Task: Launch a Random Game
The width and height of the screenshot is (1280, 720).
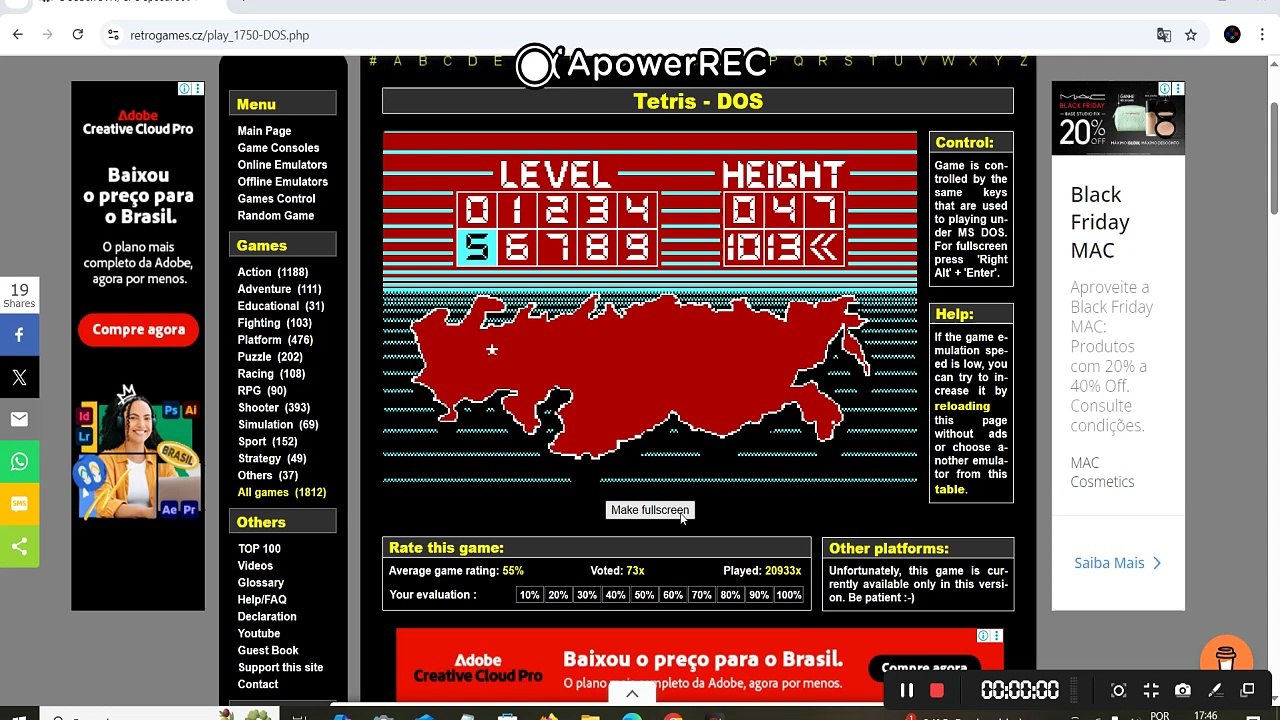Action: (276, 216)
